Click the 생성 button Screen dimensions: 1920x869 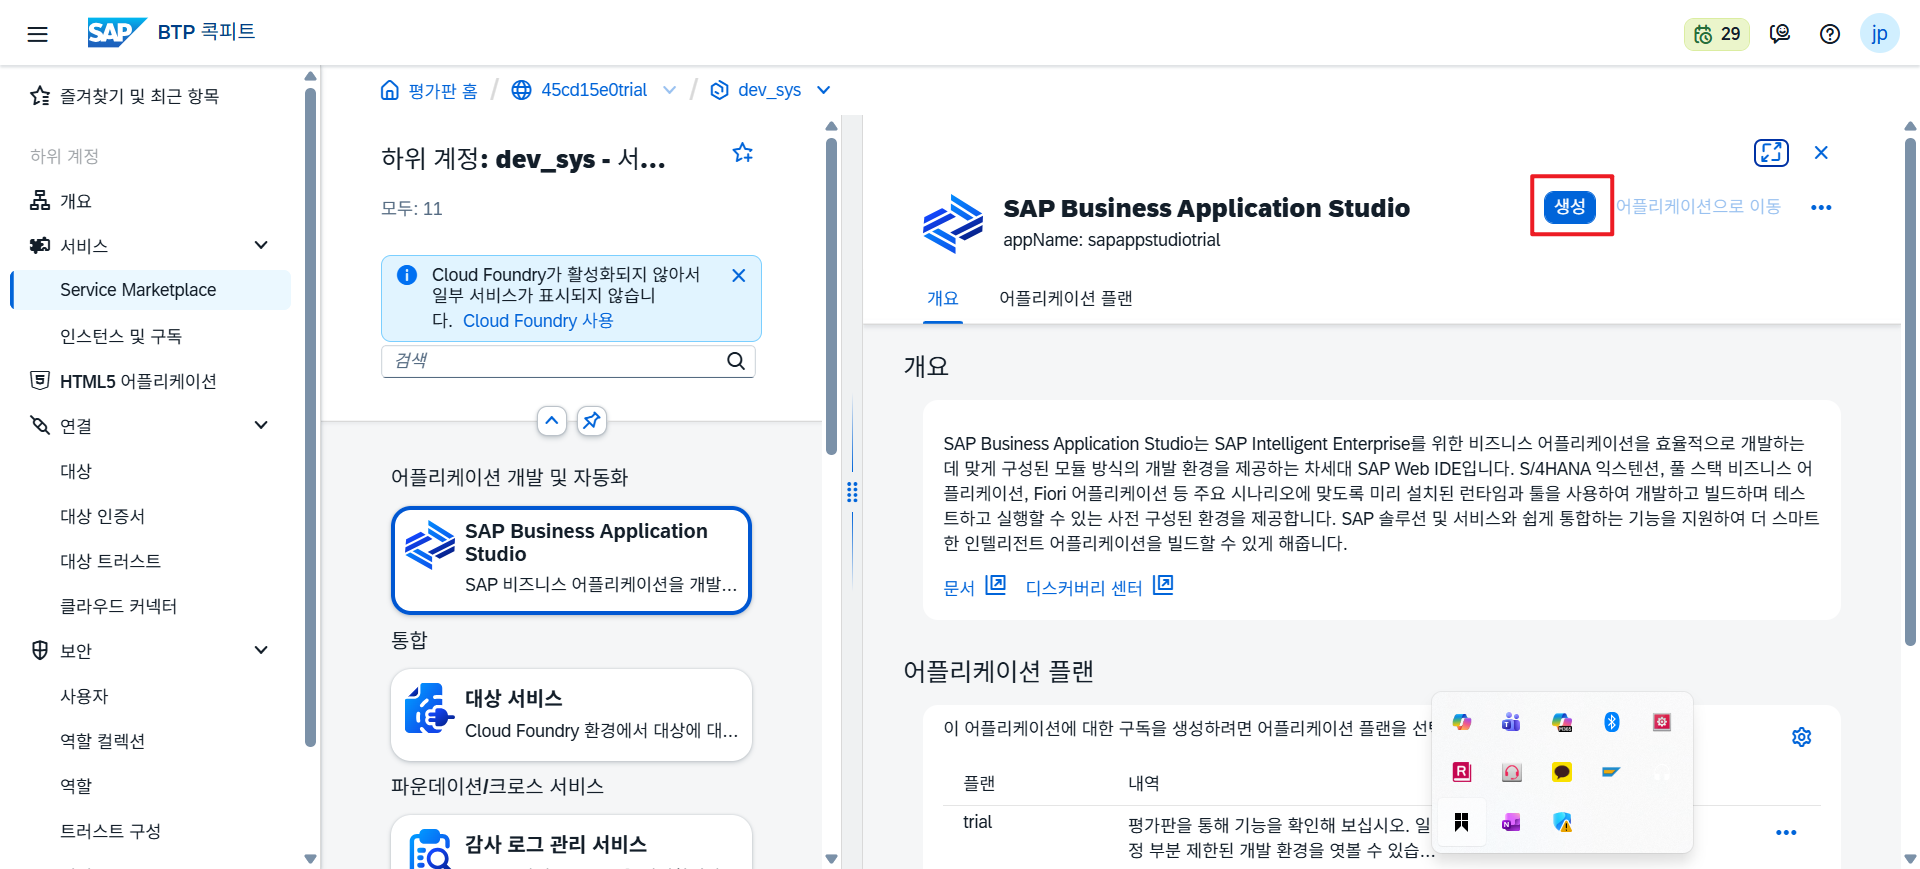1569,206
